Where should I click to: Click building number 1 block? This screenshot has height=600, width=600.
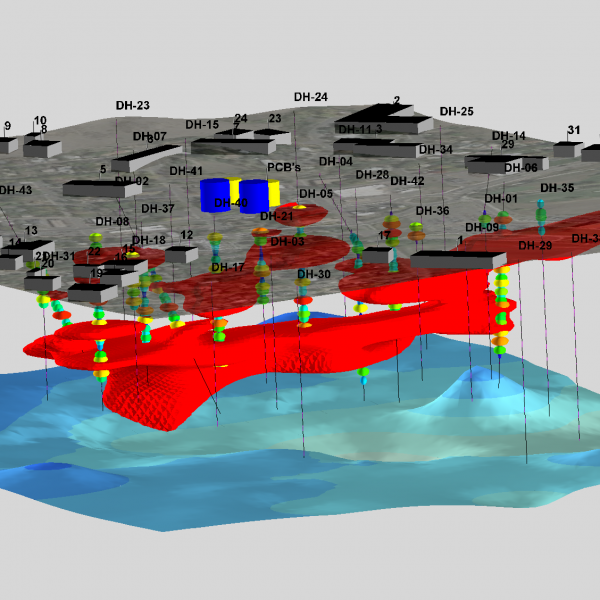455,260
